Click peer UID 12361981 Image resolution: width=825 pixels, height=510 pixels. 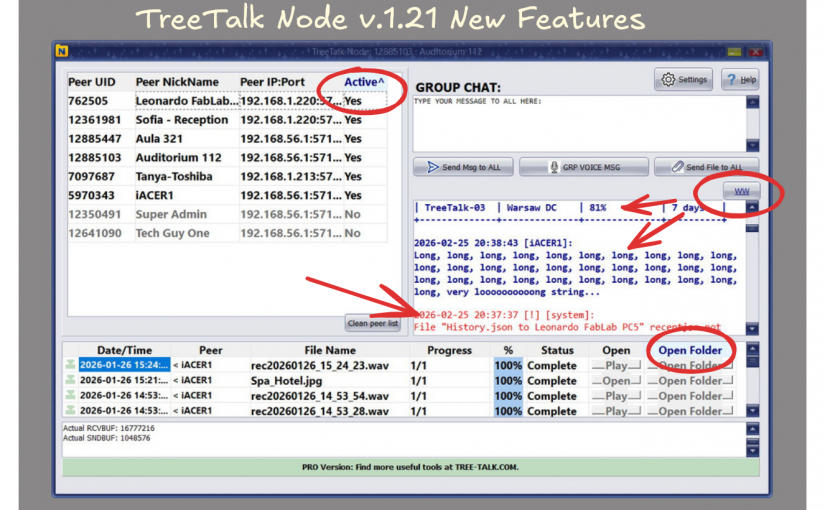pyautogui.click(x=95, y=119)
